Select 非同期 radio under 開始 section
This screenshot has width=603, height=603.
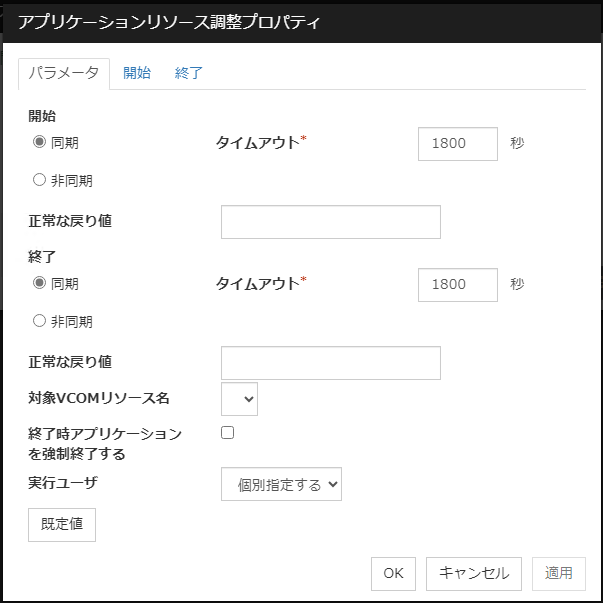pos(40,181)
